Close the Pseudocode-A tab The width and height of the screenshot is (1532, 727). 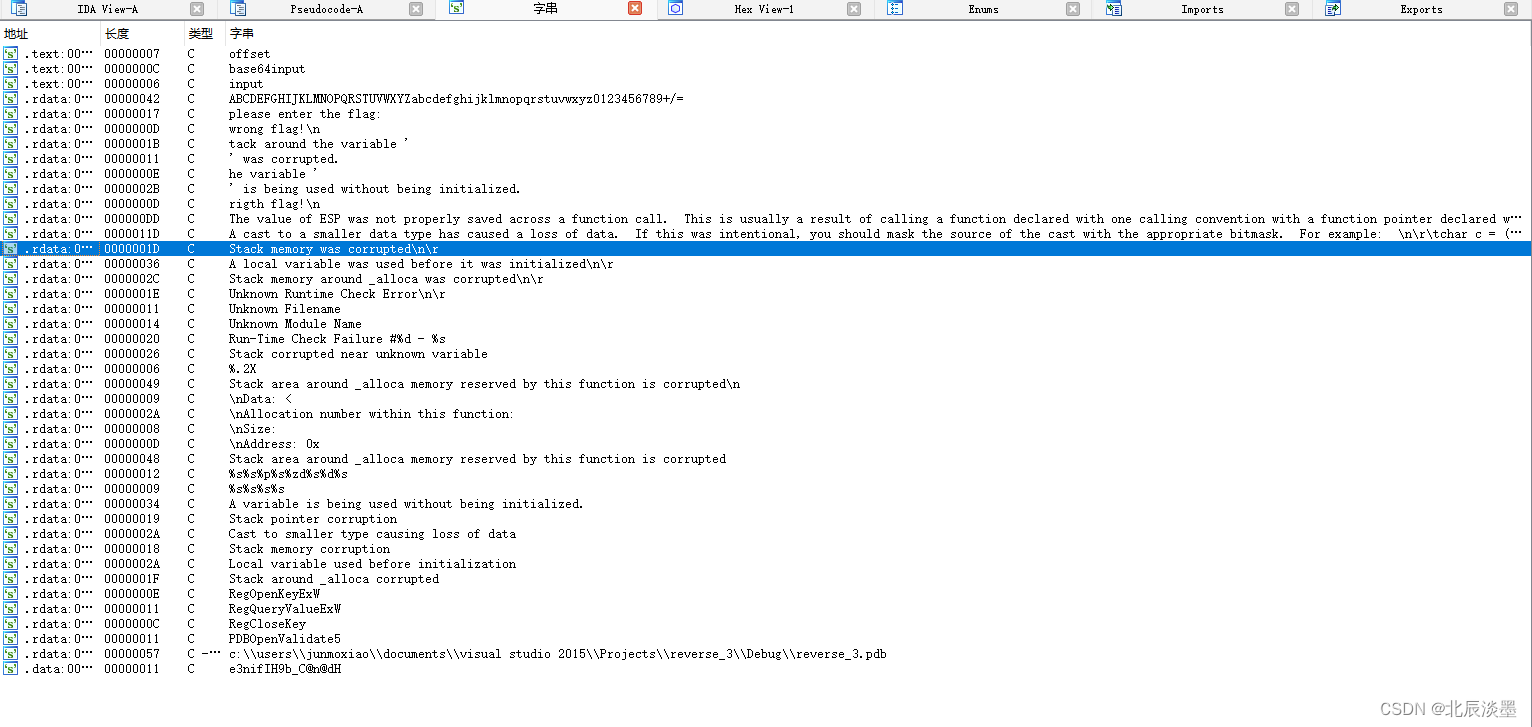[416, 9]
